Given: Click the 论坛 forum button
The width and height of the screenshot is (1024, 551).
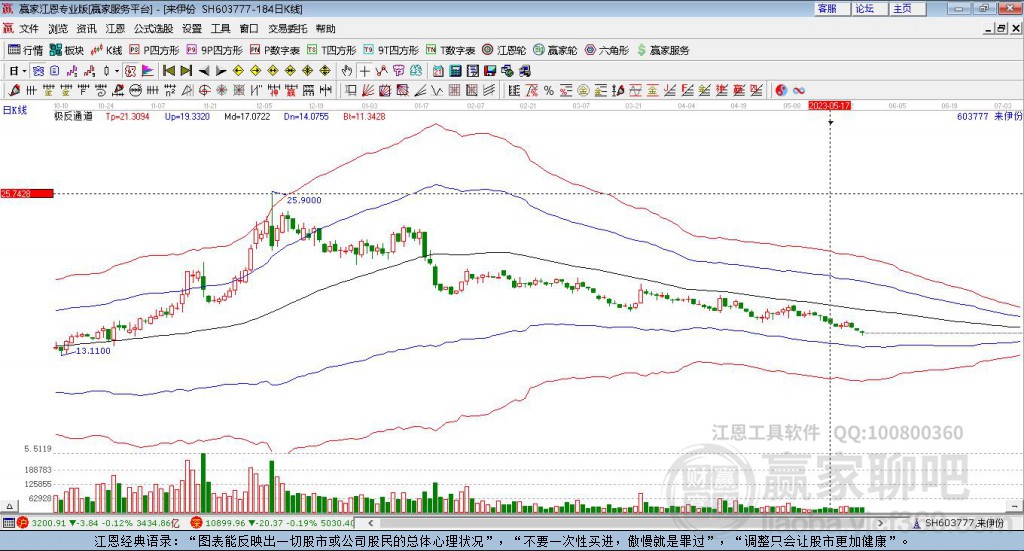Looking at the screenshot, I should pos(870,9).
